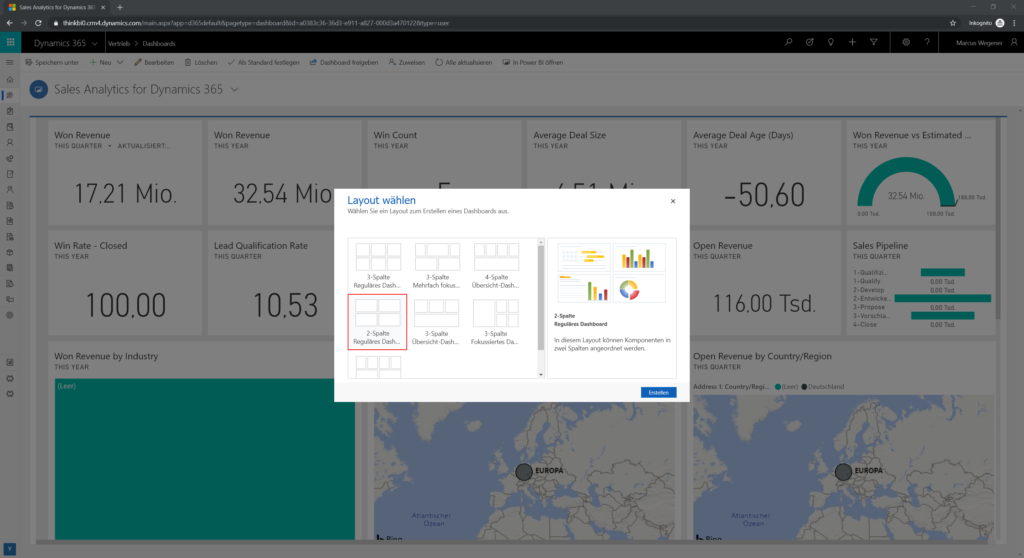Expand the 'Neu' dropdown in command bar
Screen dimensions: 1024x558
coord(121,62)
